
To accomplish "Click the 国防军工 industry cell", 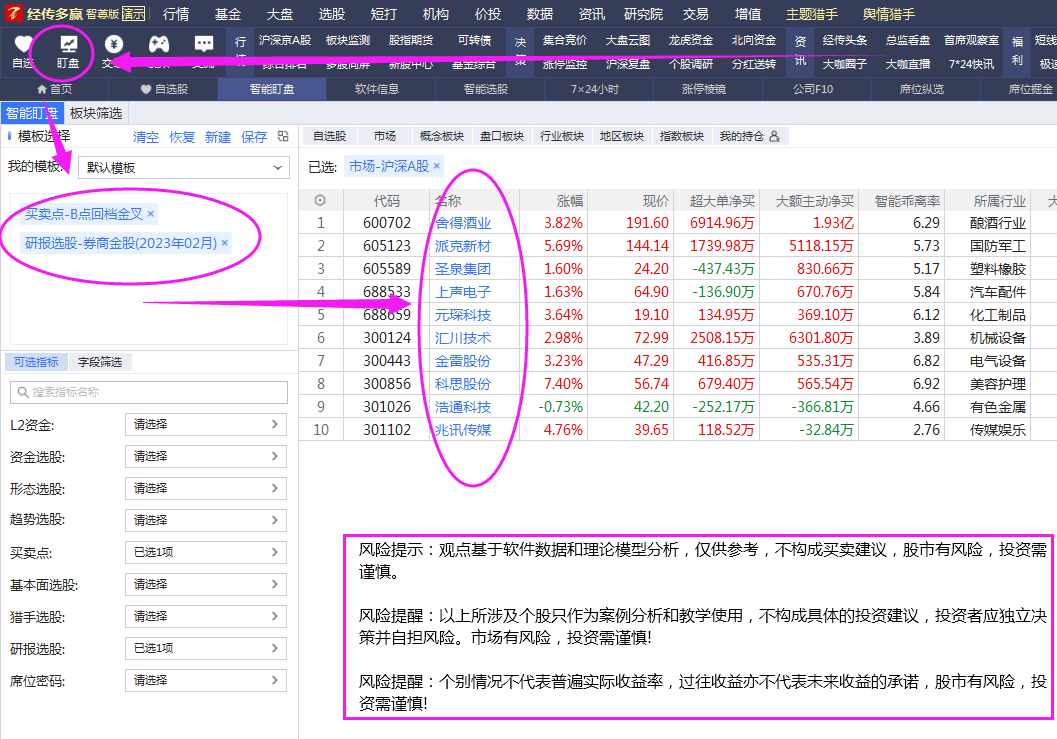I will tap(998, 246).
